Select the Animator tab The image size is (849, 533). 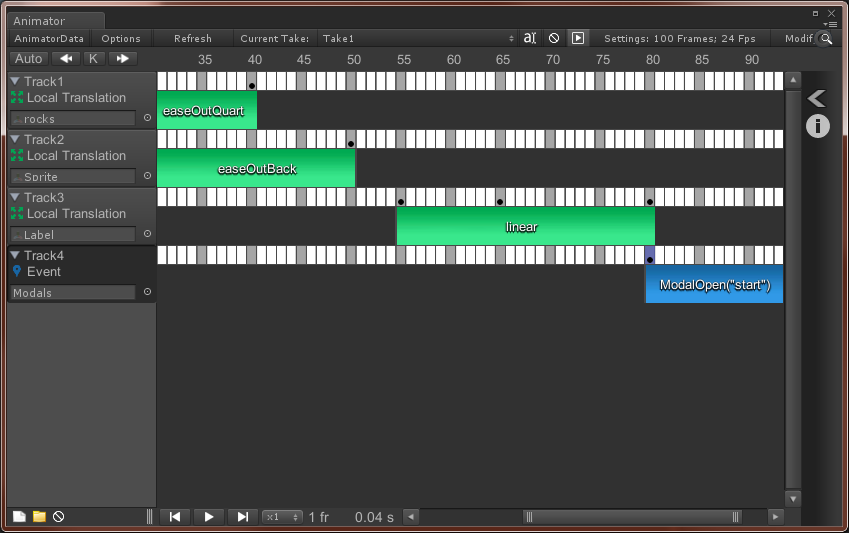54,21
